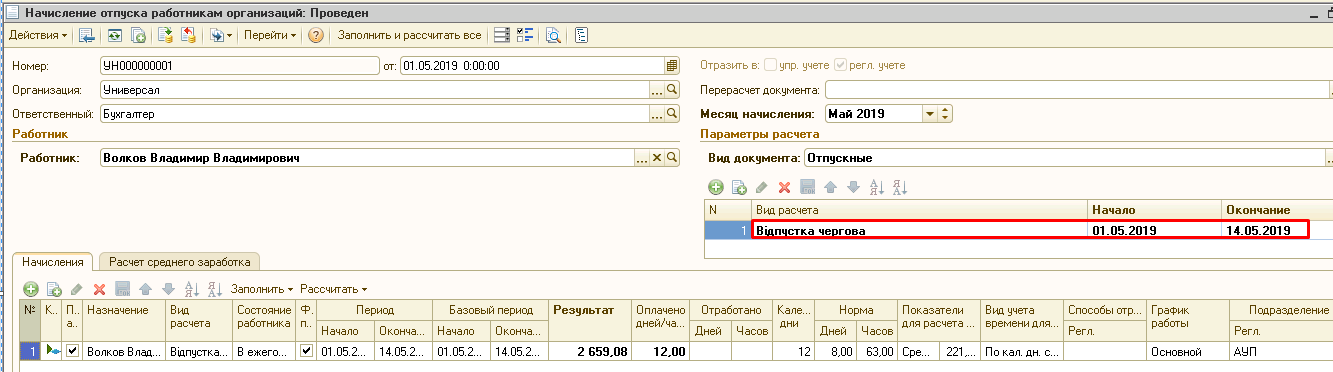Click the checklist options toolbar icon

point(525,35)
